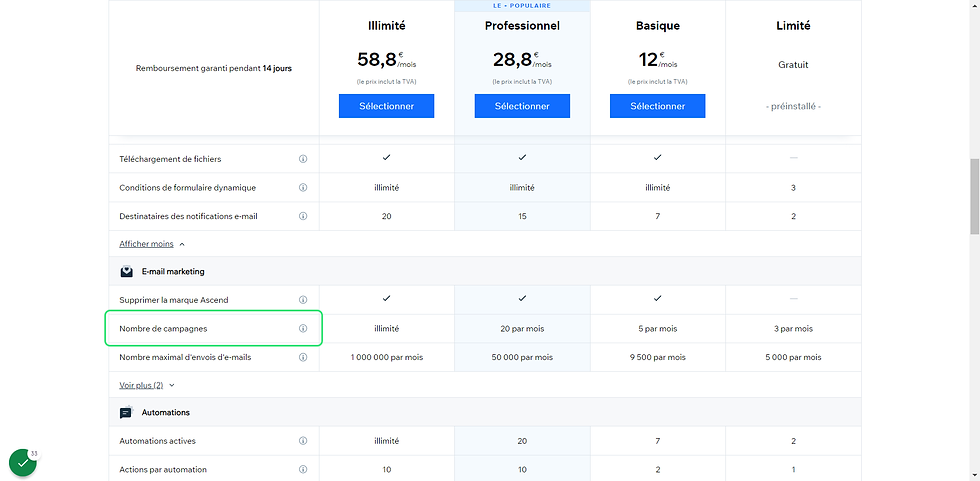Click the Limité plan heading
This screenshot has width=980, height=481.
(793, 26)
